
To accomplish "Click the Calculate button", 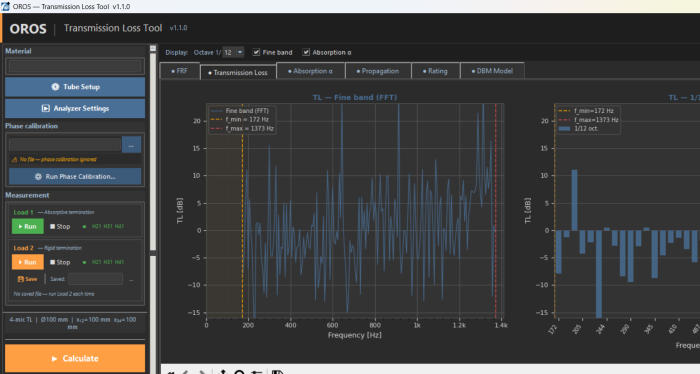I will click(x=75, y=358).
